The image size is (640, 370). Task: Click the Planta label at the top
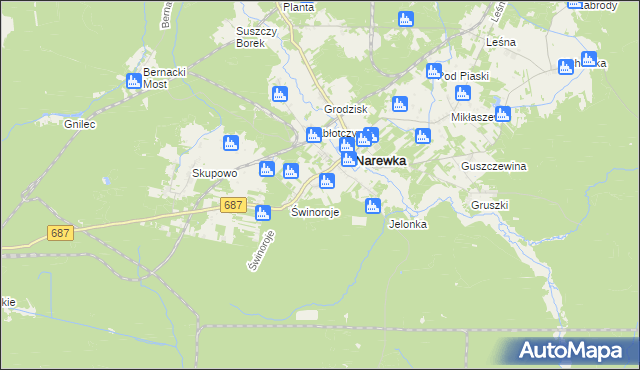(298, 7)
